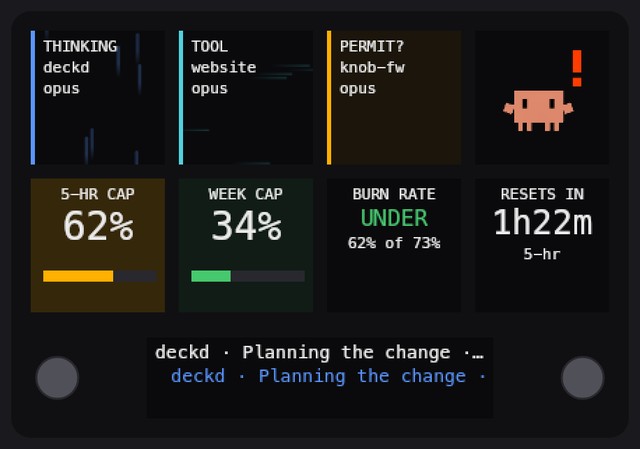Click the red exclamation alert mark

(577, 68)
